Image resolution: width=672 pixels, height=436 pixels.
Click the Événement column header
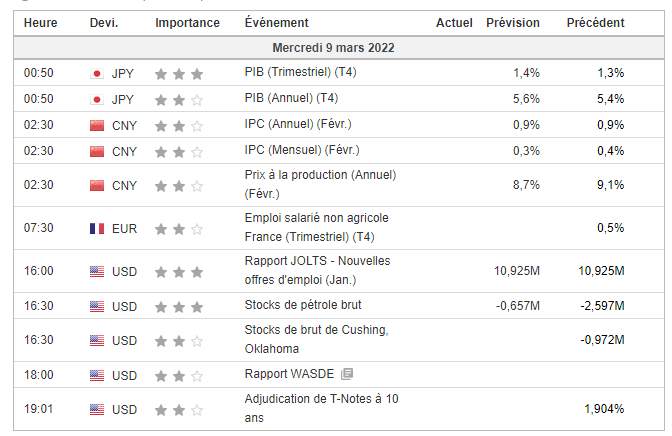coord(276,23)
